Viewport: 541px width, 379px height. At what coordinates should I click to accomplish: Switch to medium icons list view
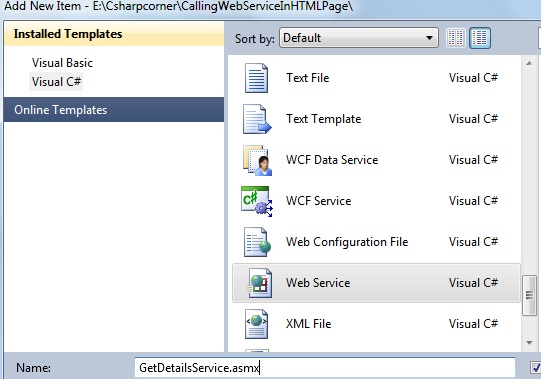pos(480,38)
